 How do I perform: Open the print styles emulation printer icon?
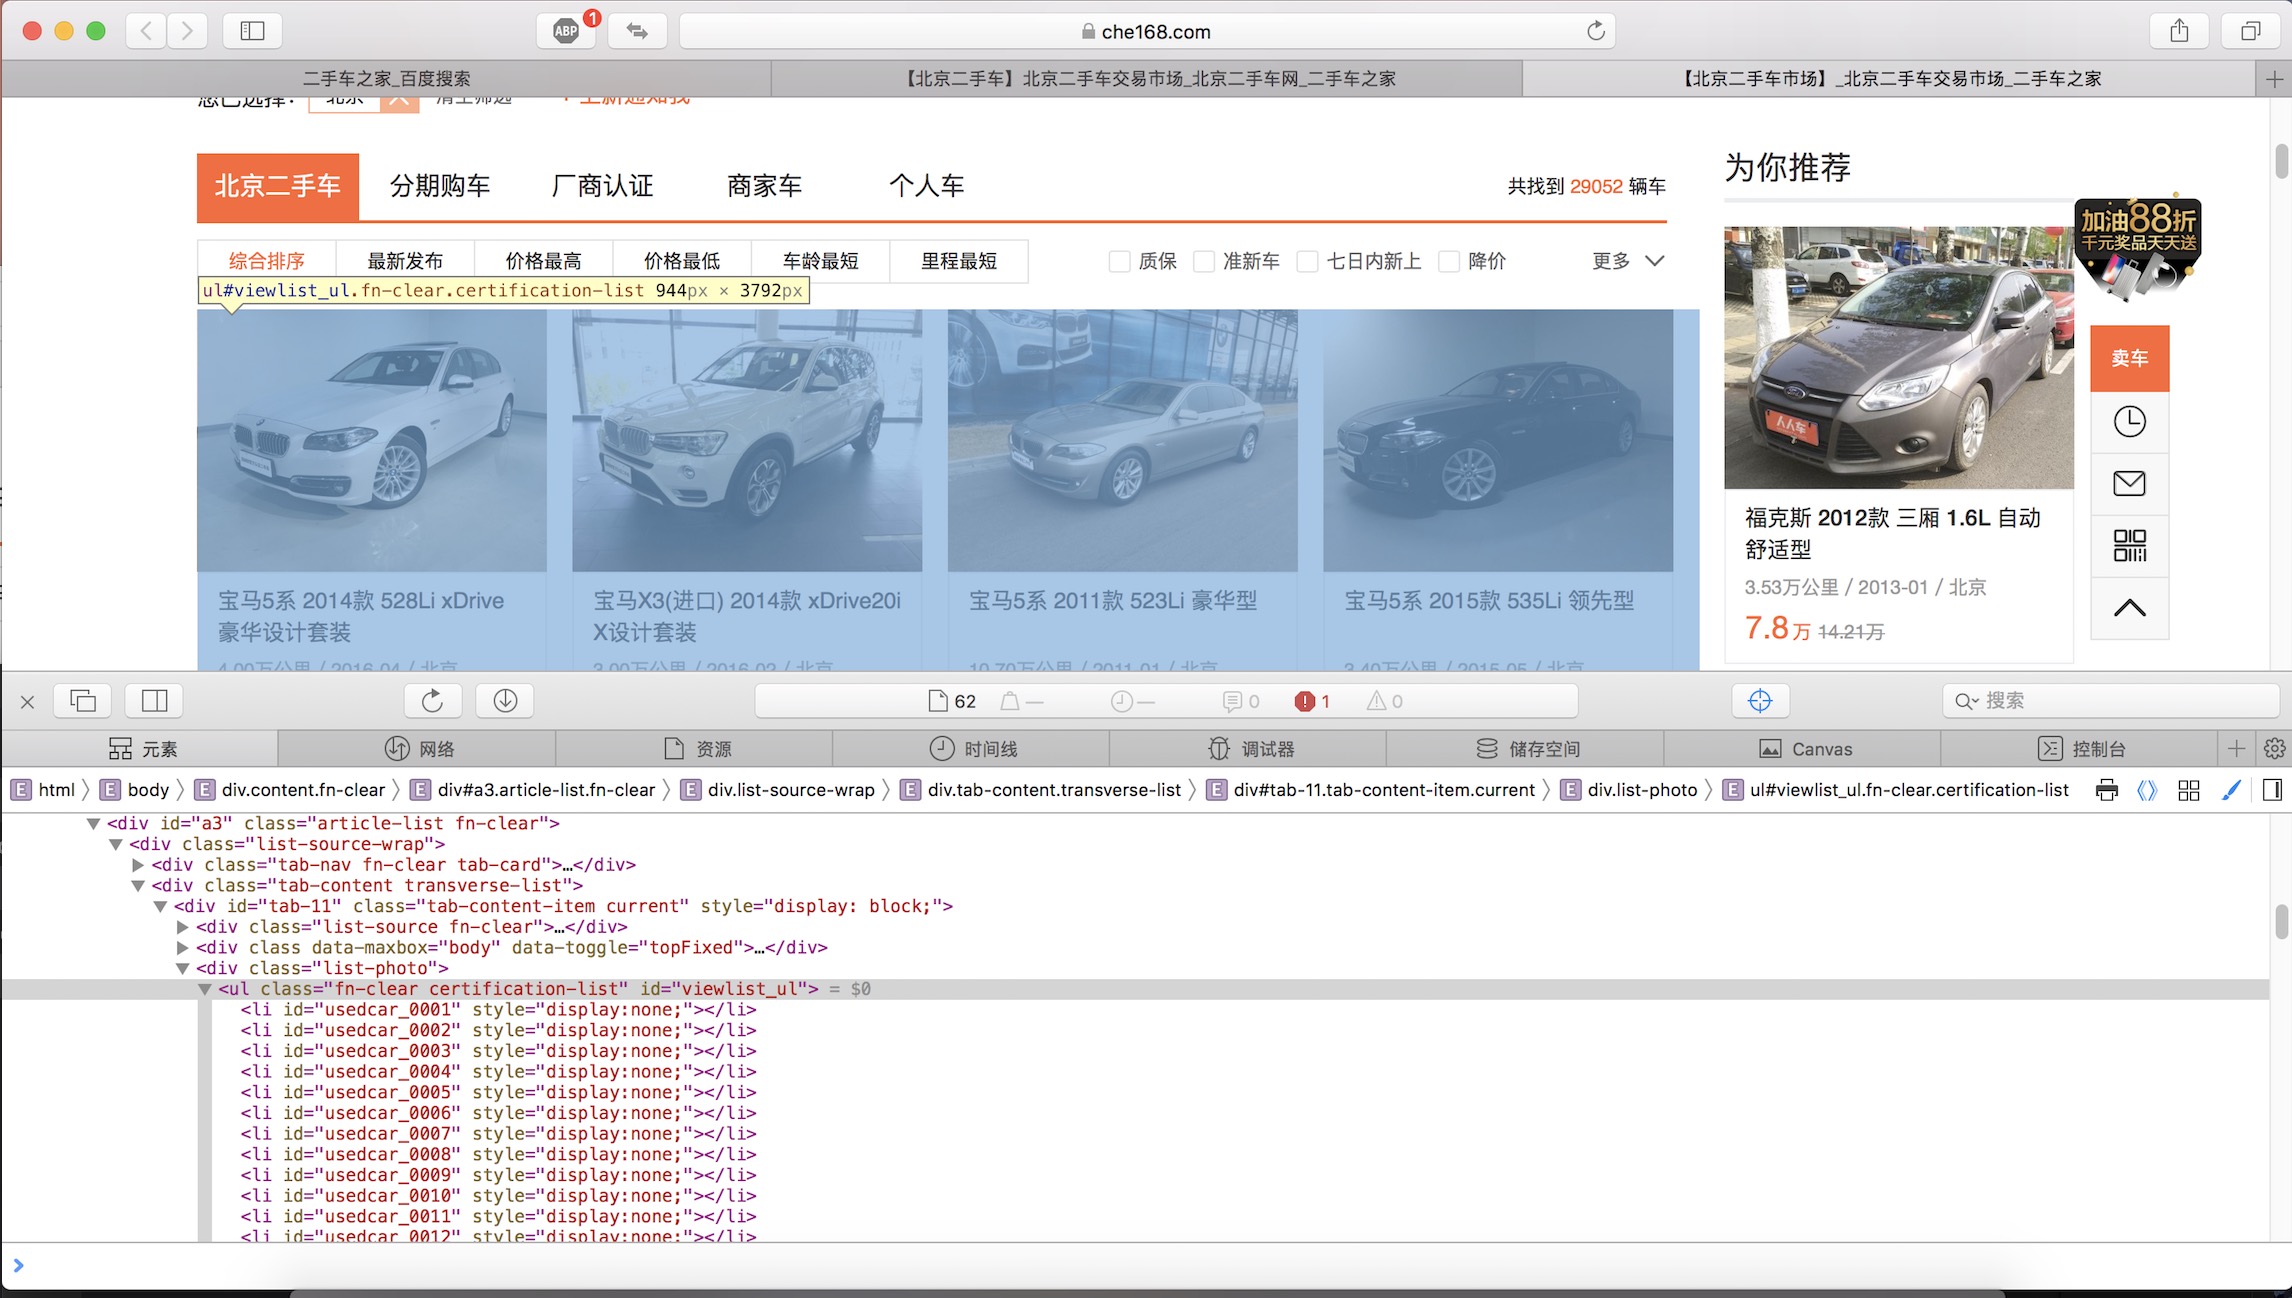point(2108,789)
